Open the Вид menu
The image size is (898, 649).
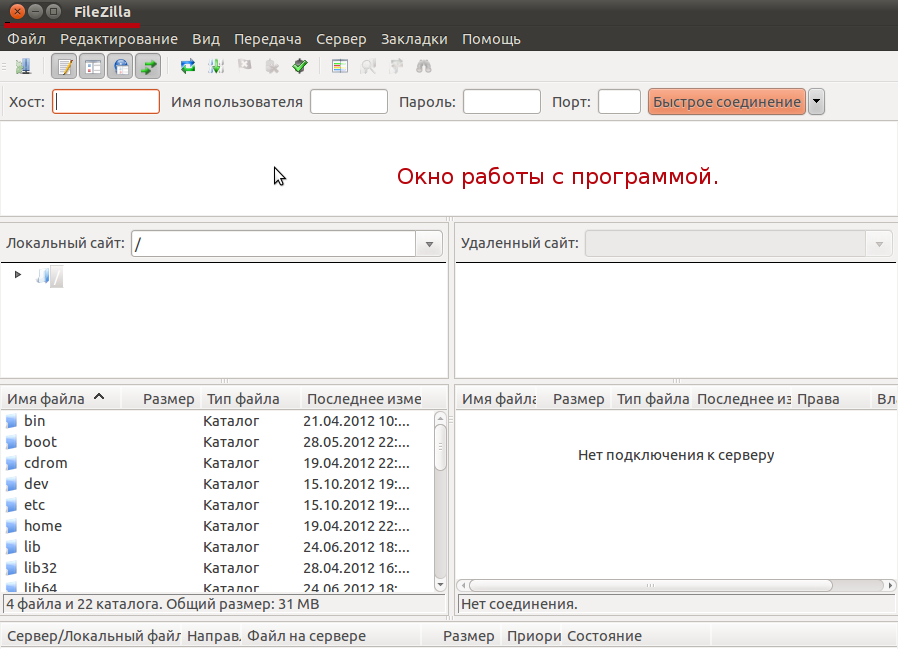click(x=206, y=39)
